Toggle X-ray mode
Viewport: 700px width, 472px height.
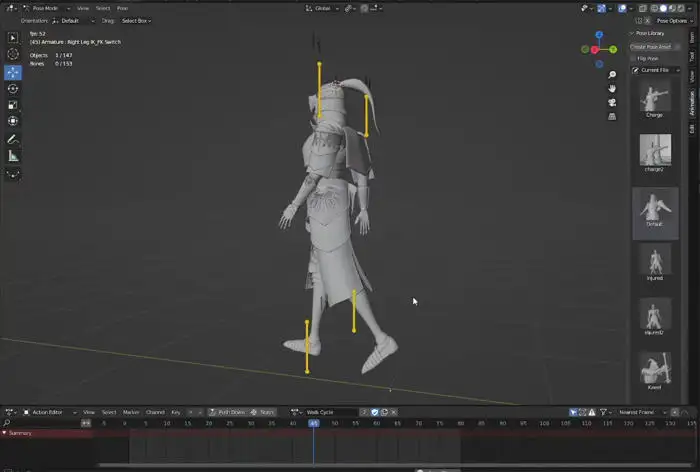[x=642, y=8]
